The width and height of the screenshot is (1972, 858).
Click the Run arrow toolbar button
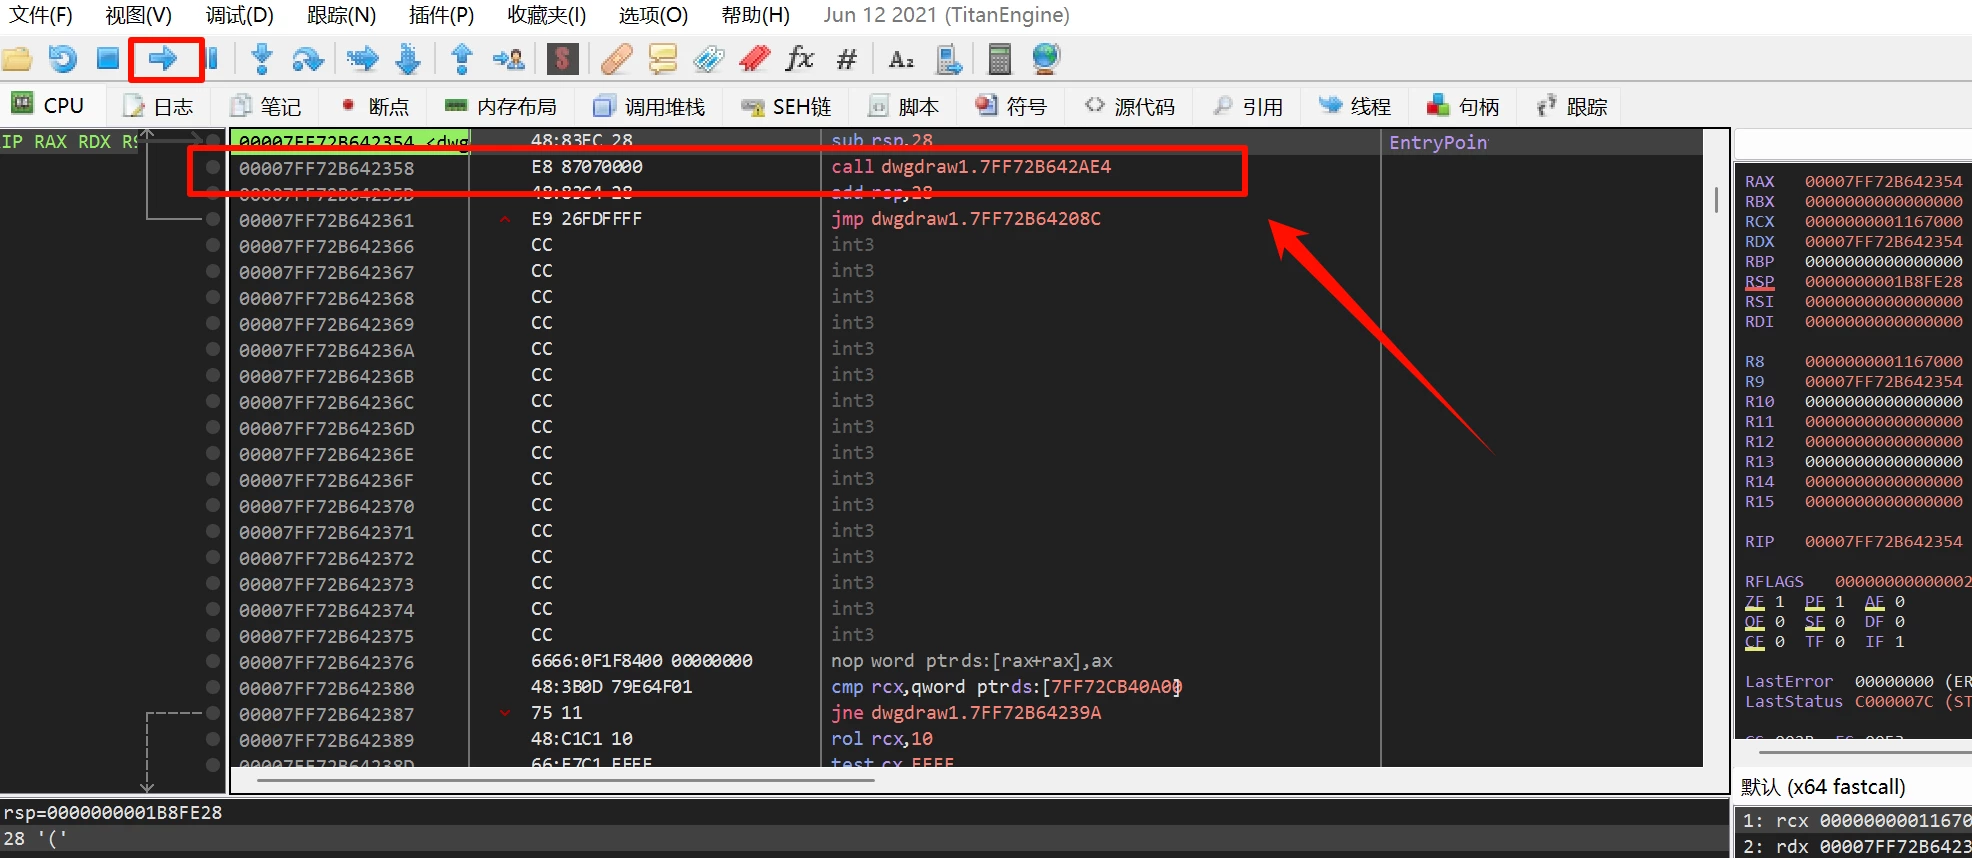point(162,59)
